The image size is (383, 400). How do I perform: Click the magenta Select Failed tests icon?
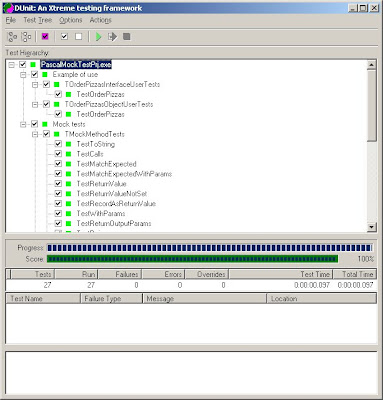[45, 36]
